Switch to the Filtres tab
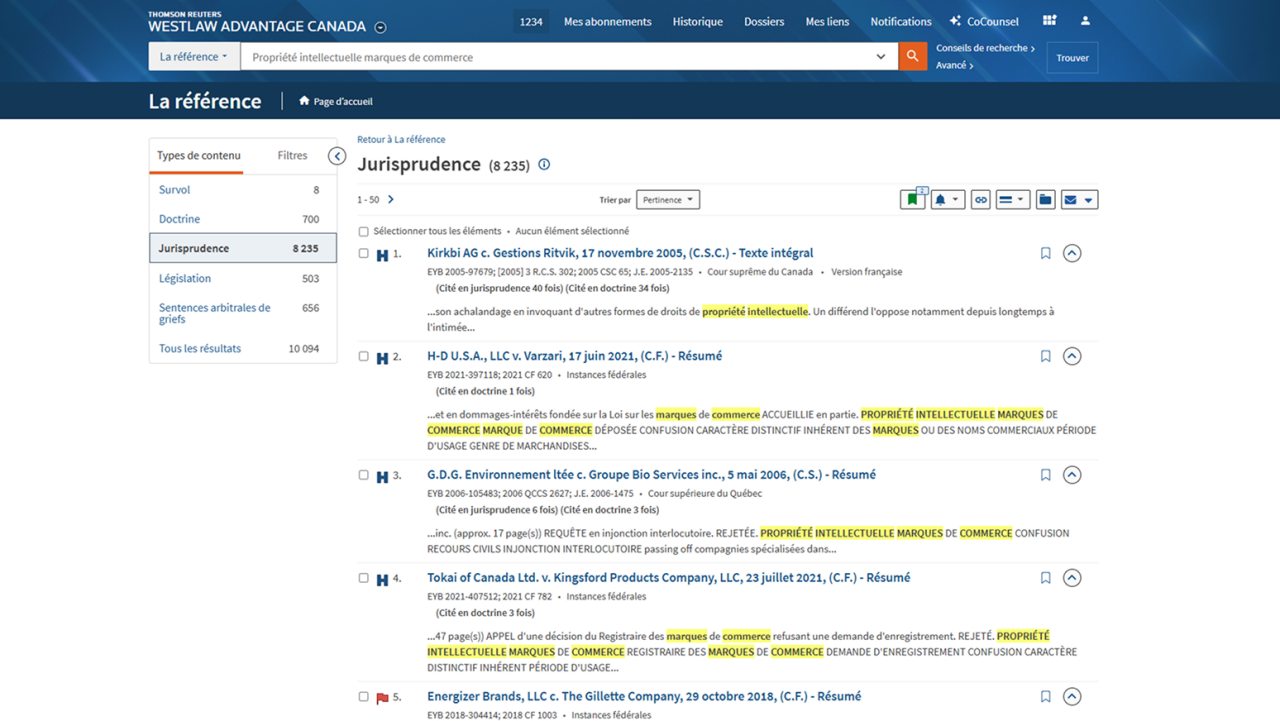Viewport: 1280px width, 721px height. coord(292,156)
